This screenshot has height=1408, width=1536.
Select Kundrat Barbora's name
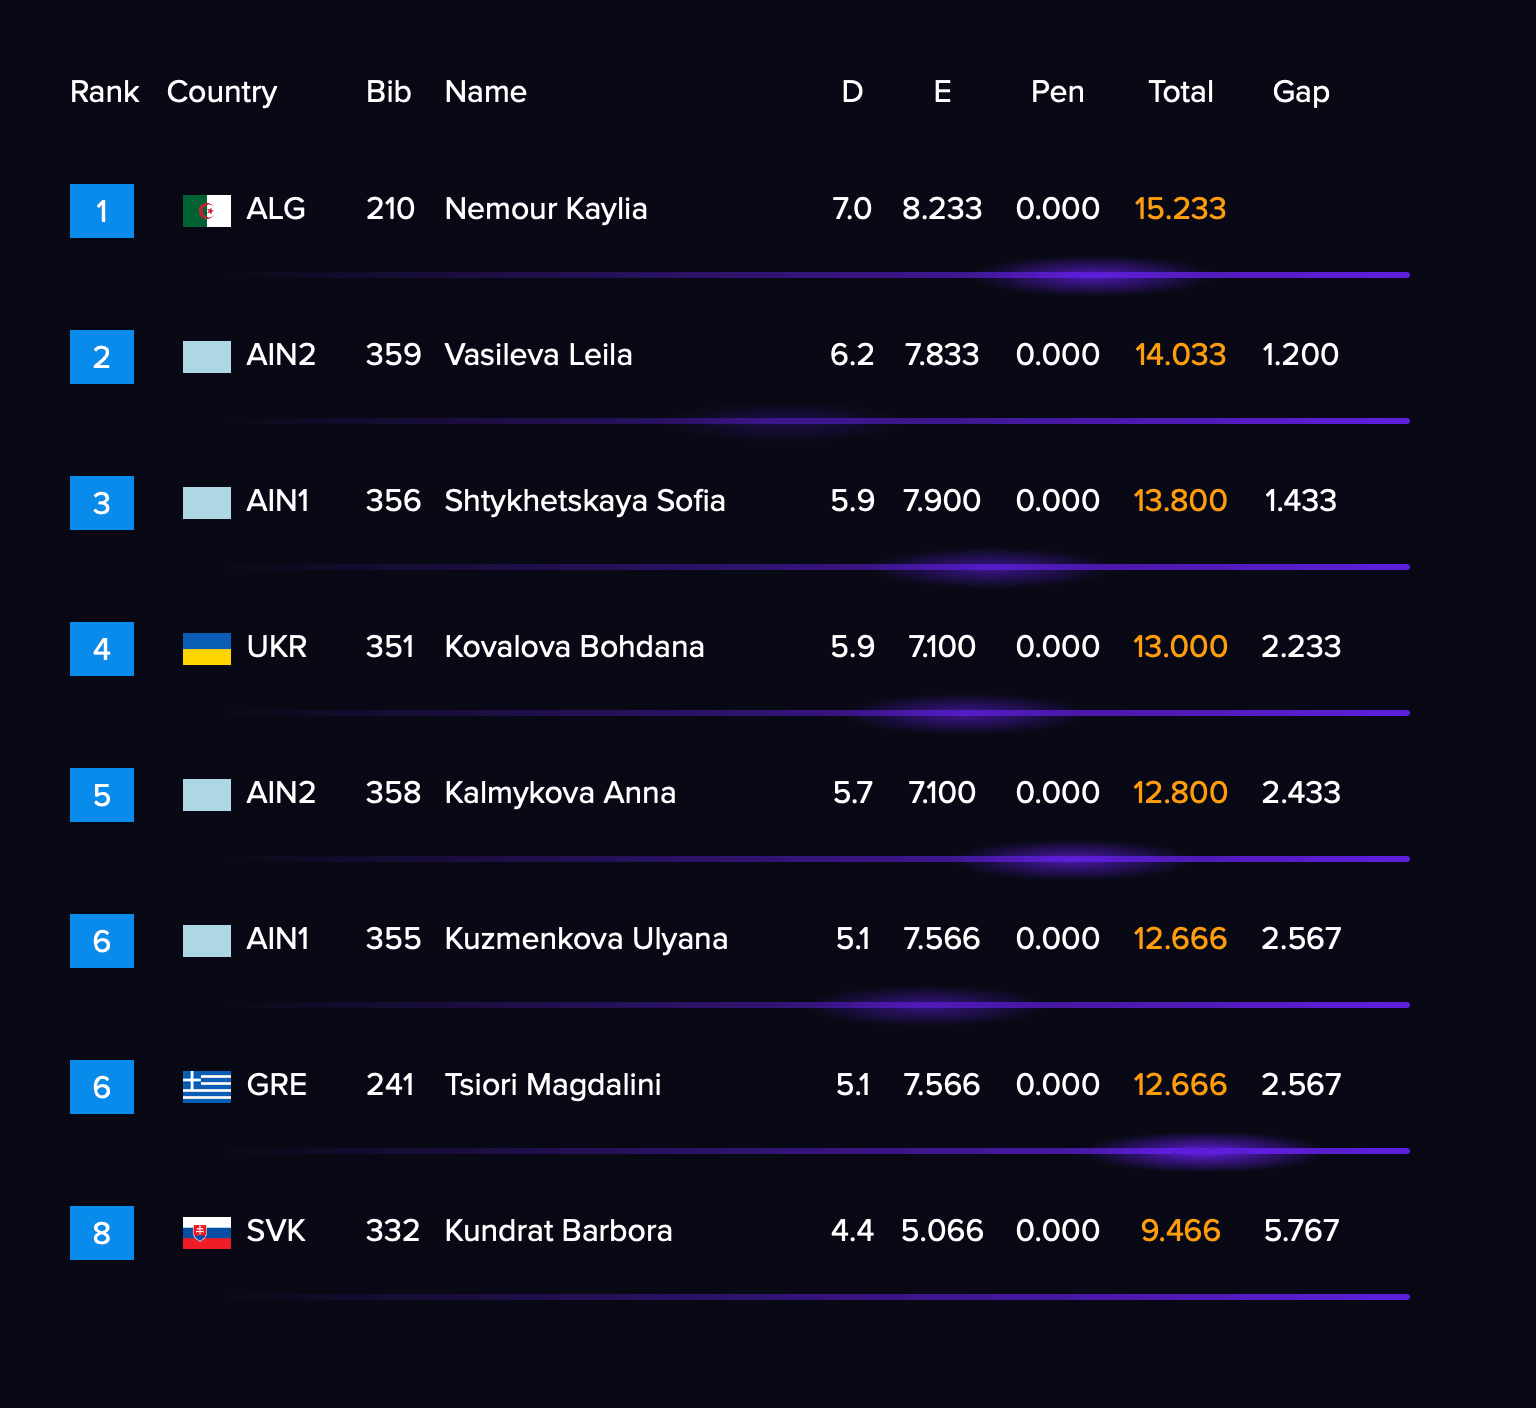[558, 1231]
